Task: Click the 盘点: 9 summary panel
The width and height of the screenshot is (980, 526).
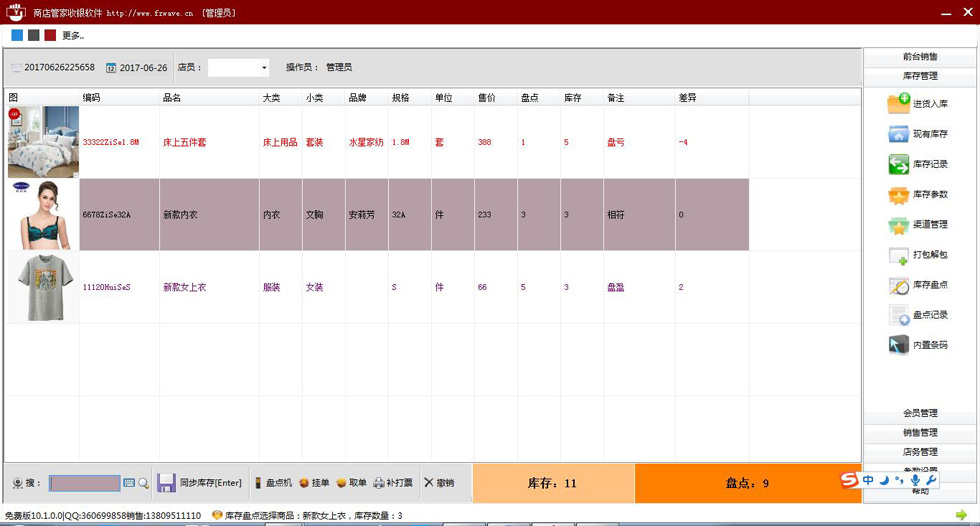Action: pos(748,483)
